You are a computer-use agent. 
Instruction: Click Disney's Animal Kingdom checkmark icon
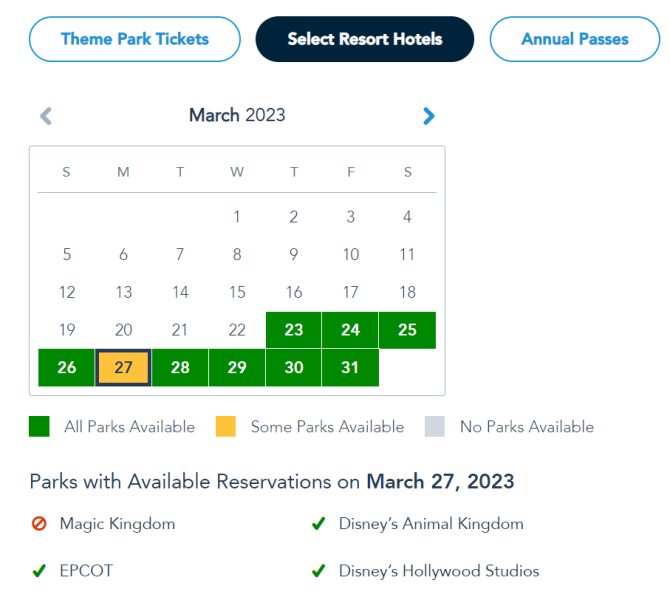(x=318, y=523)
